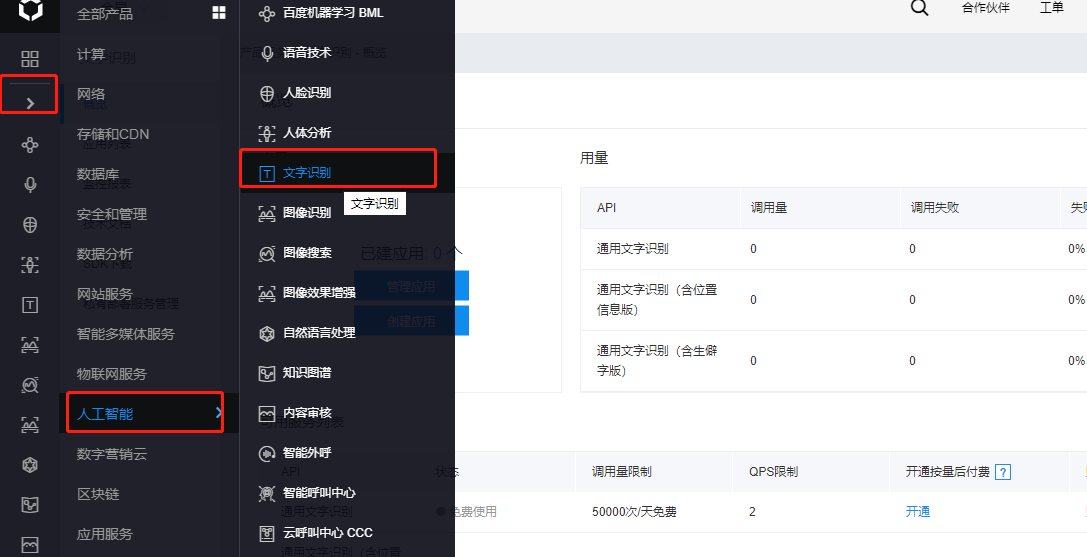This screenshot has height=557, width=1087.
Task: Open the 网站服务 category
Action: pos(105,294)
